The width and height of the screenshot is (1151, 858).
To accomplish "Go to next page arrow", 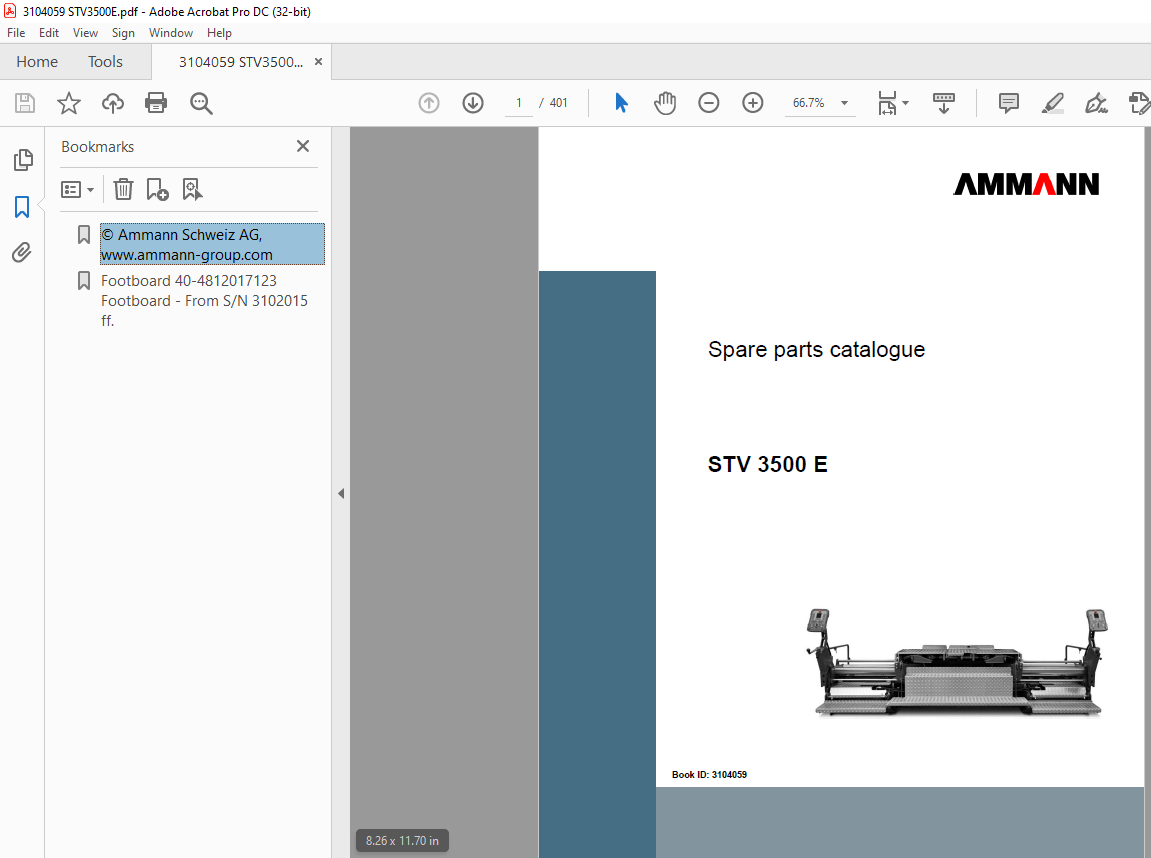I will pyautogui.click(x=473, y=103).
